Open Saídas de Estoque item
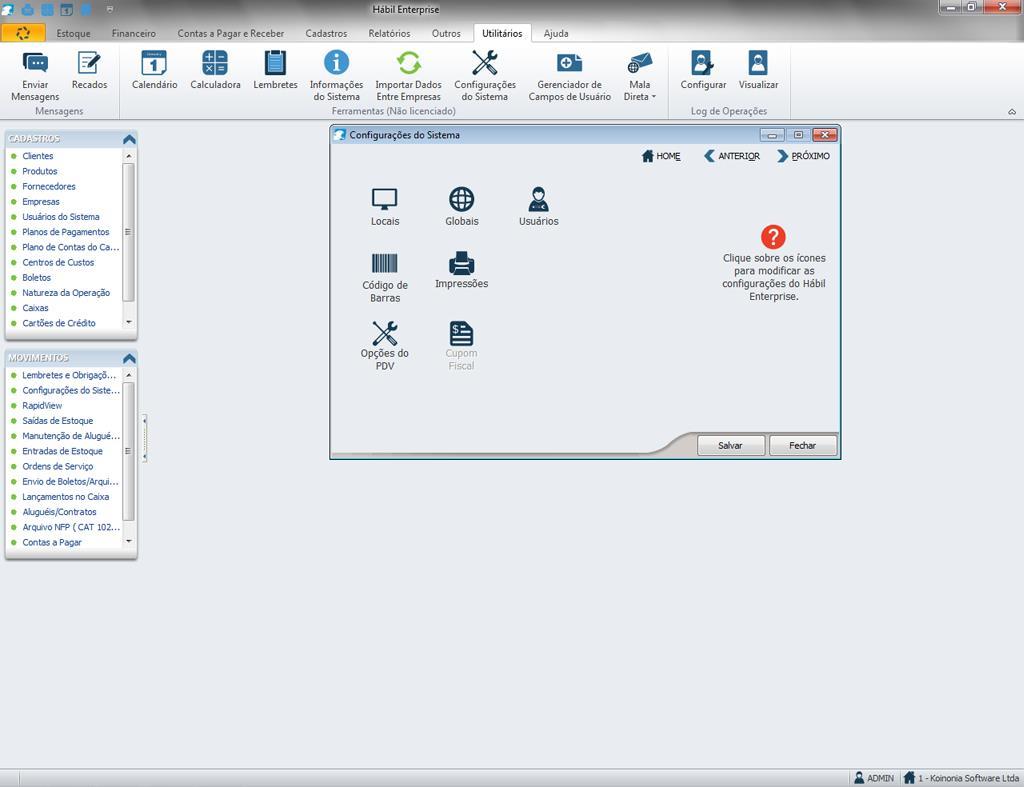The image size is (1024, 787). pos(57,421)
